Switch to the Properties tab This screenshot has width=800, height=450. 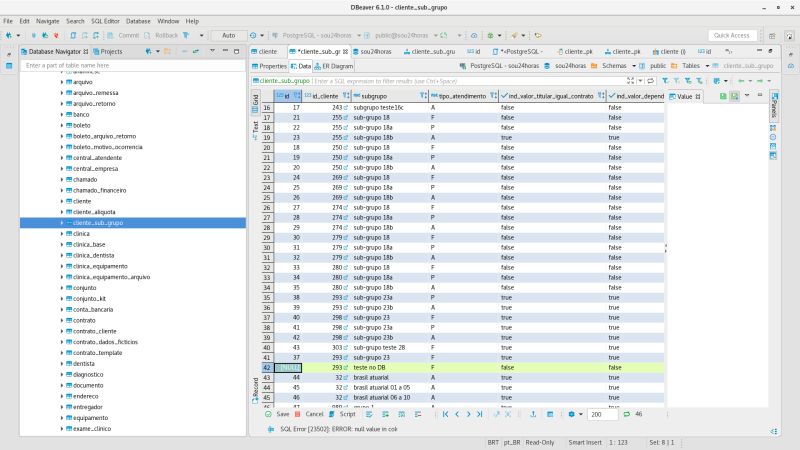click(269, 66)
